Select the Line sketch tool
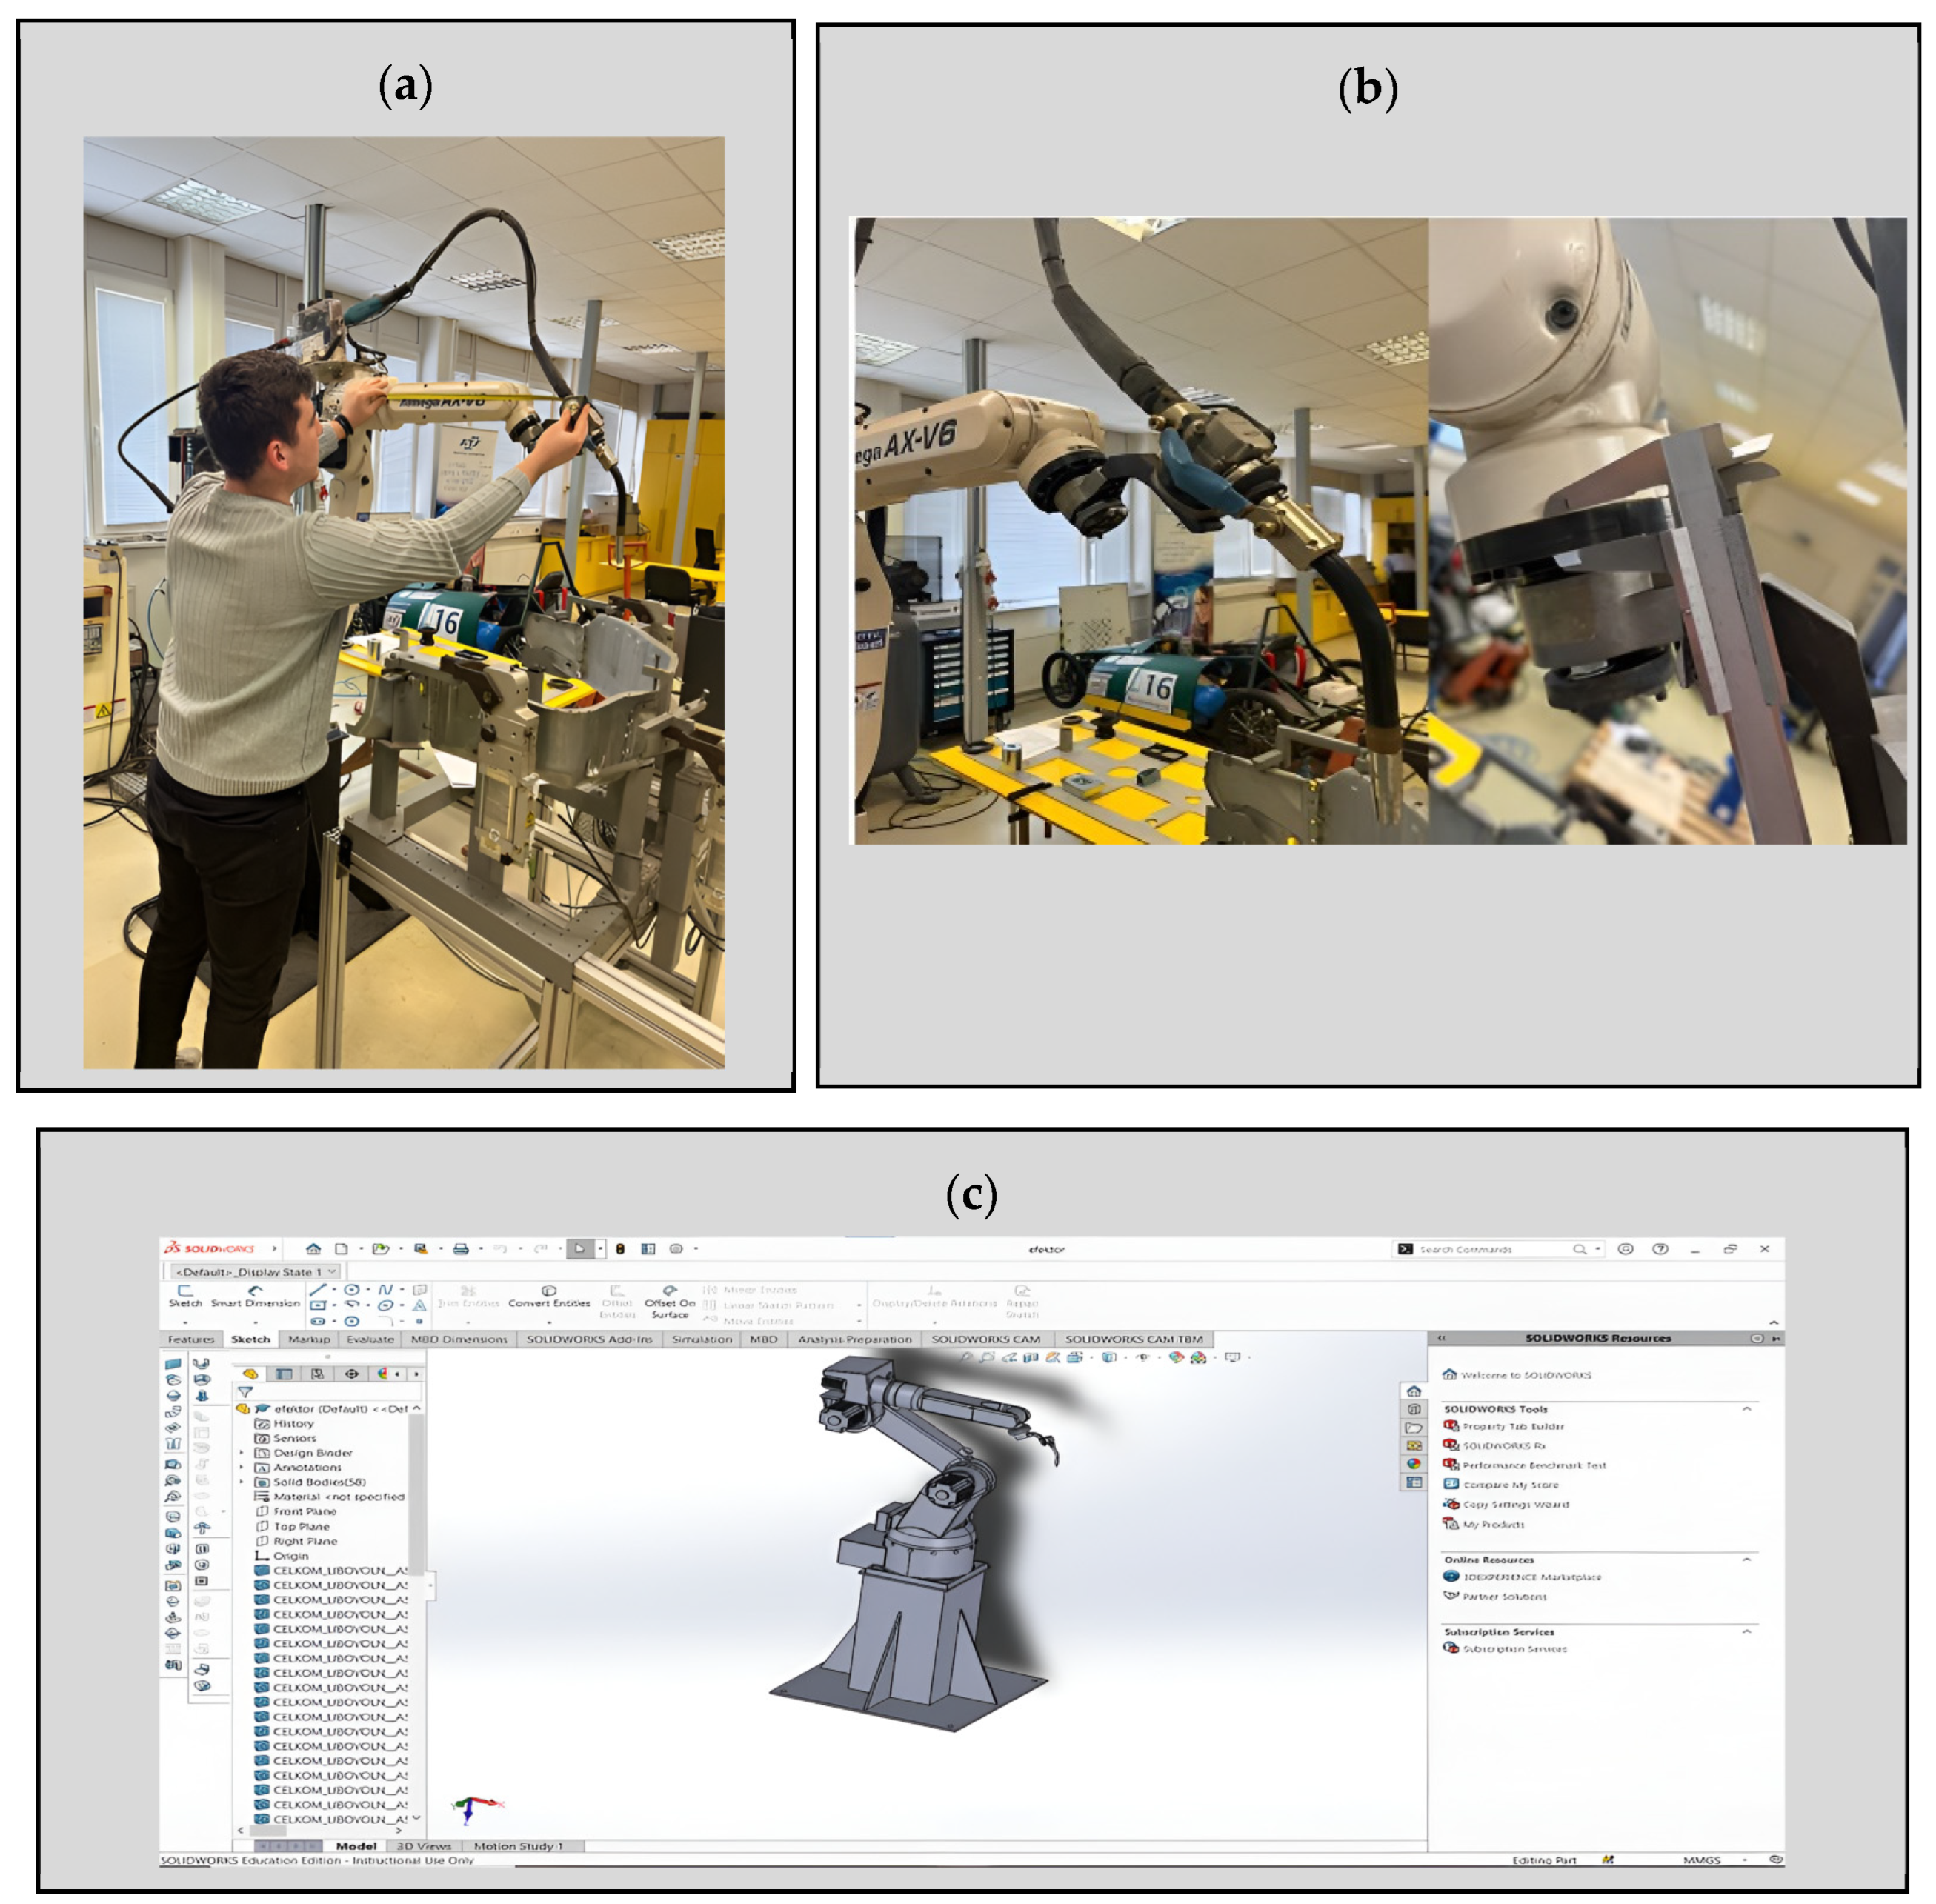 (x=317, y=1290)
